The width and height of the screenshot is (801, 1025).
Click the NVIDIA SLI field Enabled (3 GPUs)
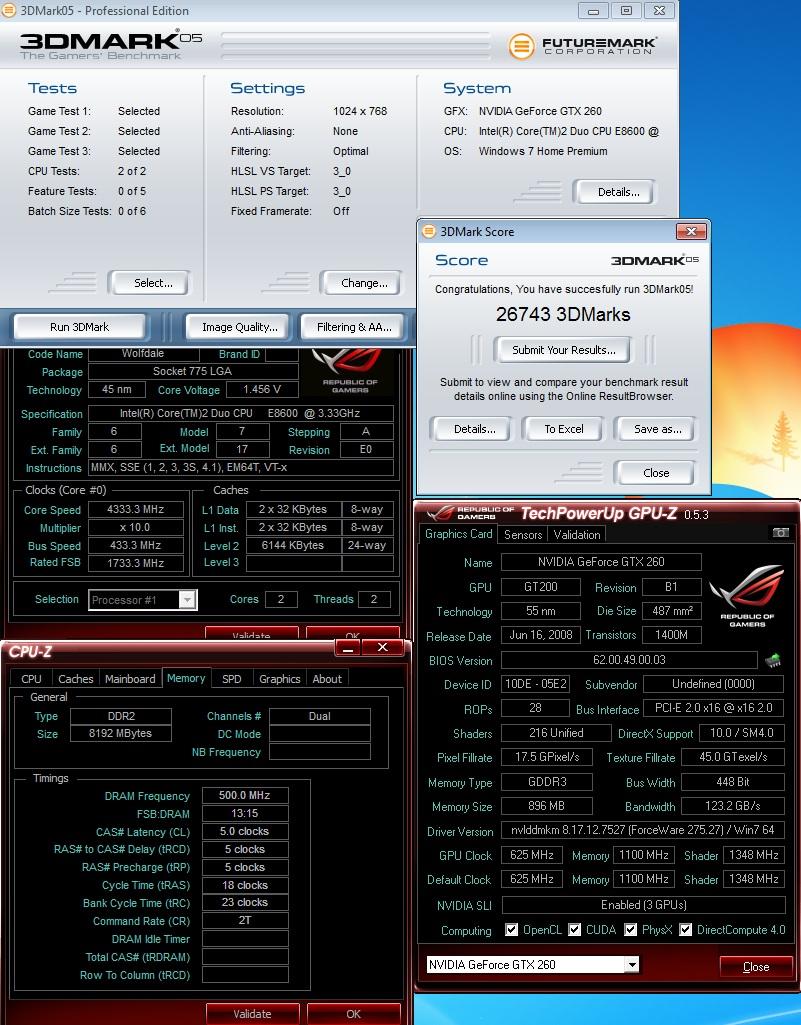(x=643, y=905)
